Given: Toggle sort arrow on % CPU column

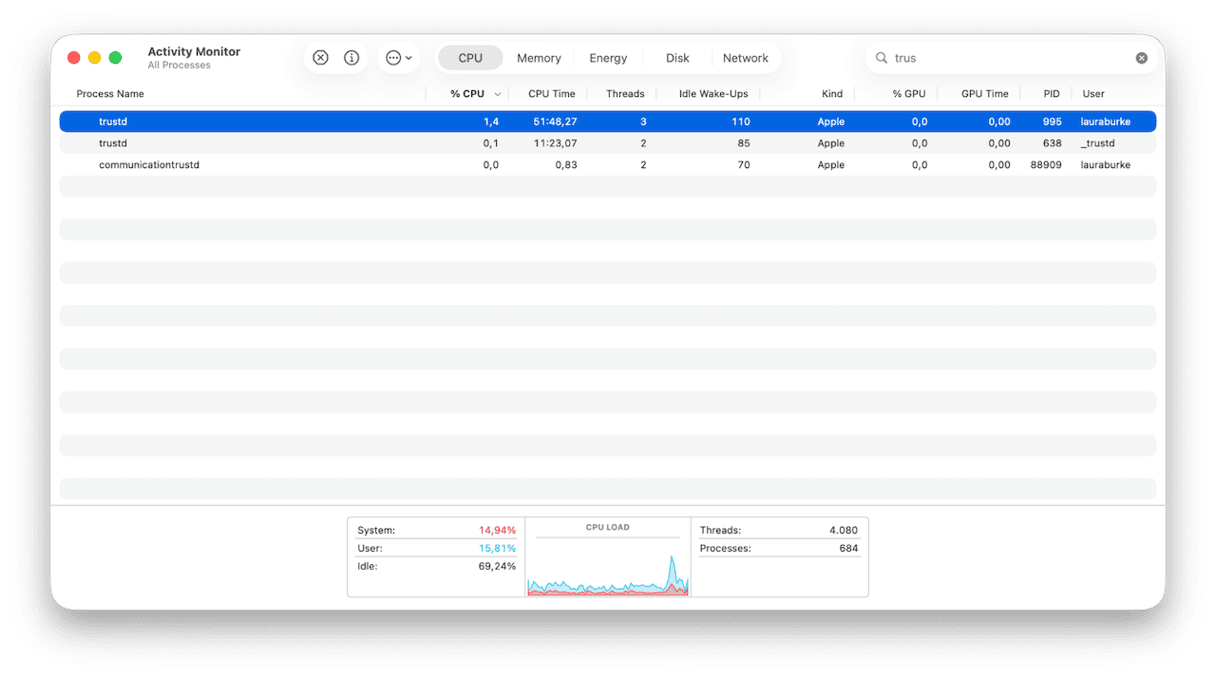Looking at the screenshot, I should [497, 94].
